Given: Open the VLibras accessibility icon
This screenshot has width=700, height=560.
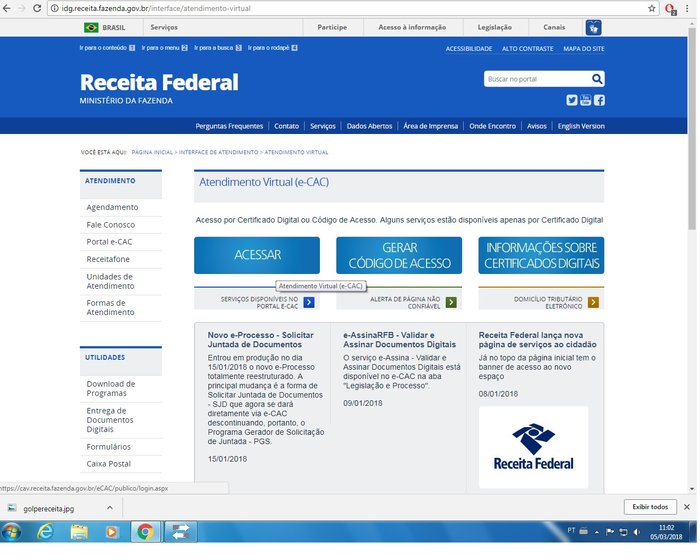Looking at the screenshot, I should (593, 27).
